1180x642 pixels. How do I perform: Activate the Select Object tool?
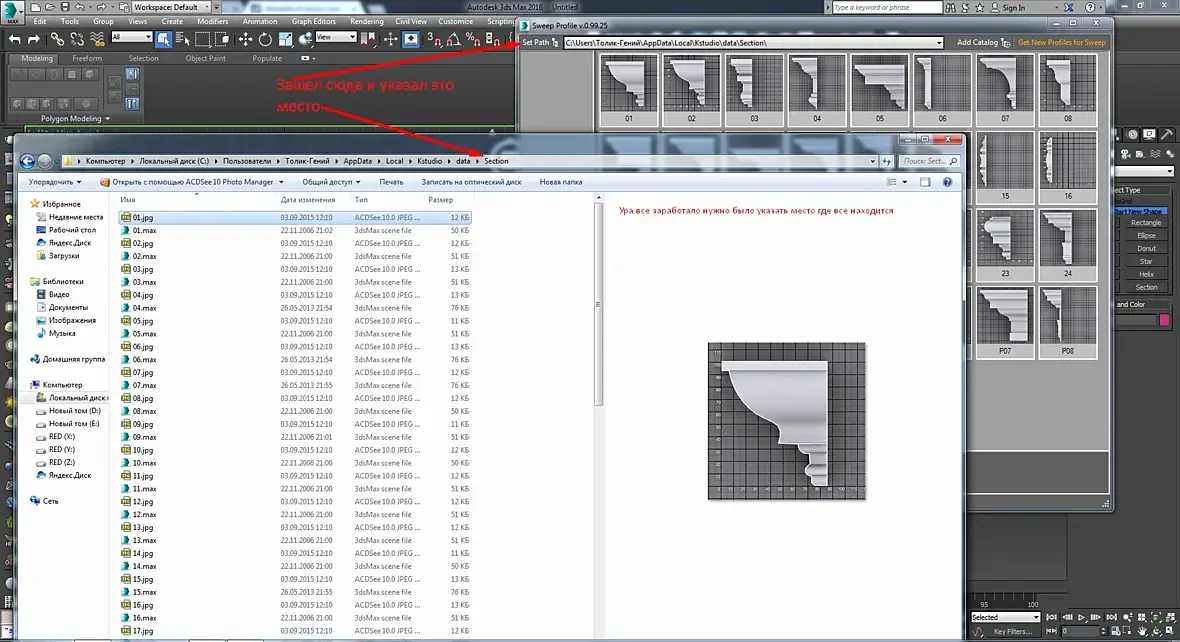(x=163, y=39)
